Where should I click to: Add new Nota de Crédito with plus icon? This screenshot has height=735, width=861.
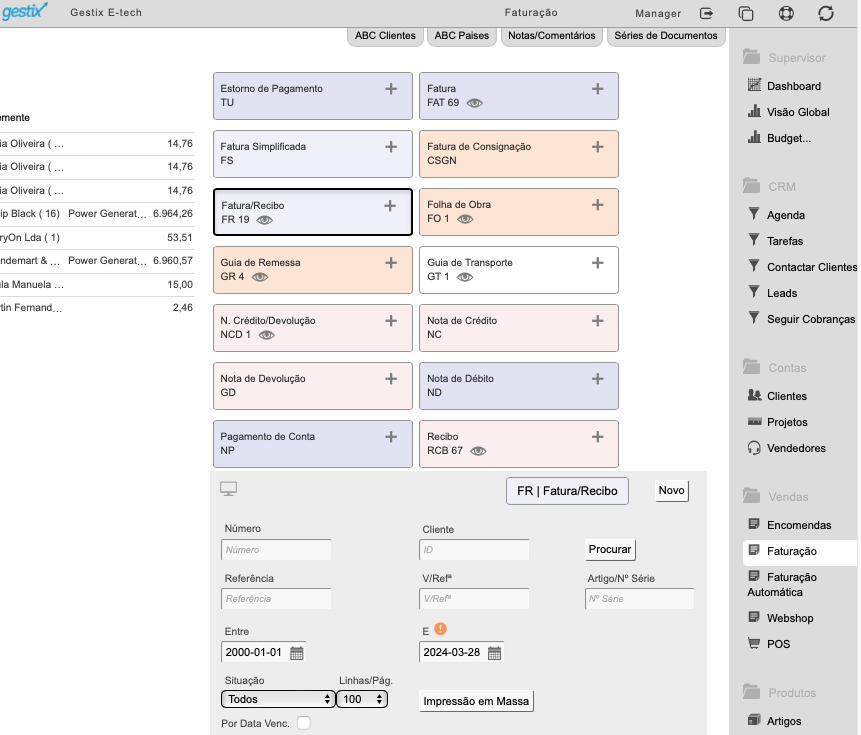click(x=598, y=321)
